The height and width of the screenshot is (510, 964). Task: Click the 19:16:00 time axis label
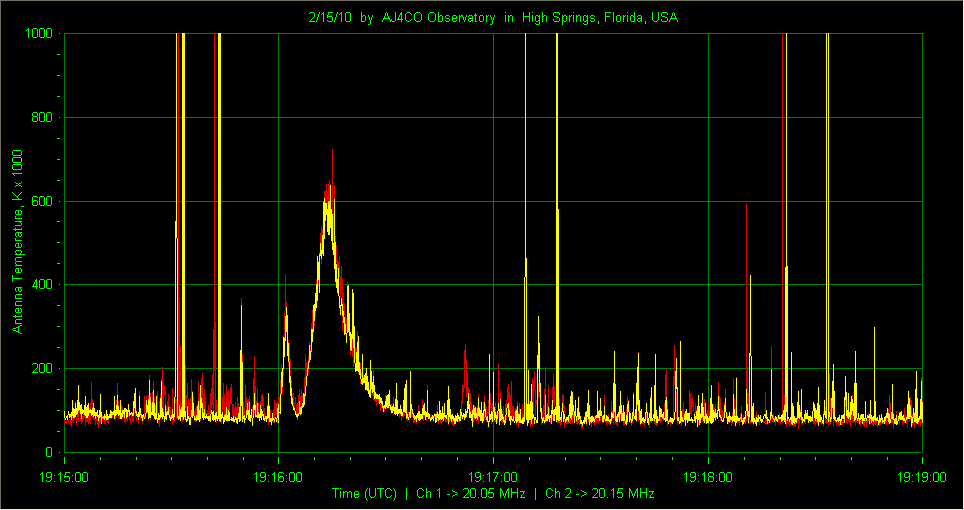pyautogui.click(x=278, y=477)
